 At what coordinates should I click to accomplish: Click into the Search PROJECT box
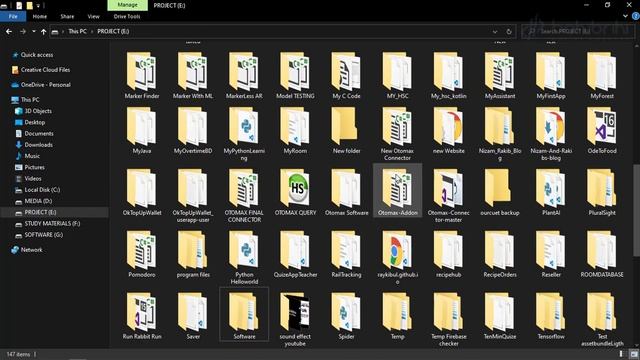tap(578, 31)
